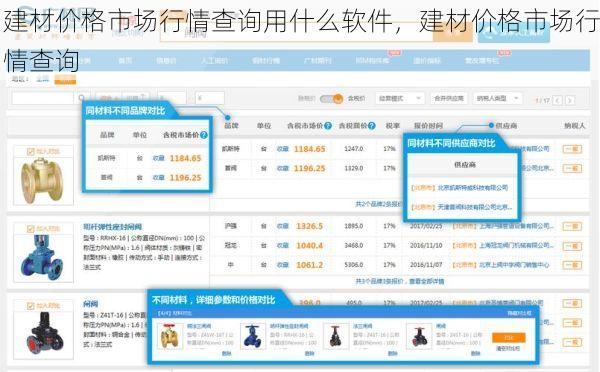Click 供应商 column header
The image size is (600, 372).
coord(506,126)
